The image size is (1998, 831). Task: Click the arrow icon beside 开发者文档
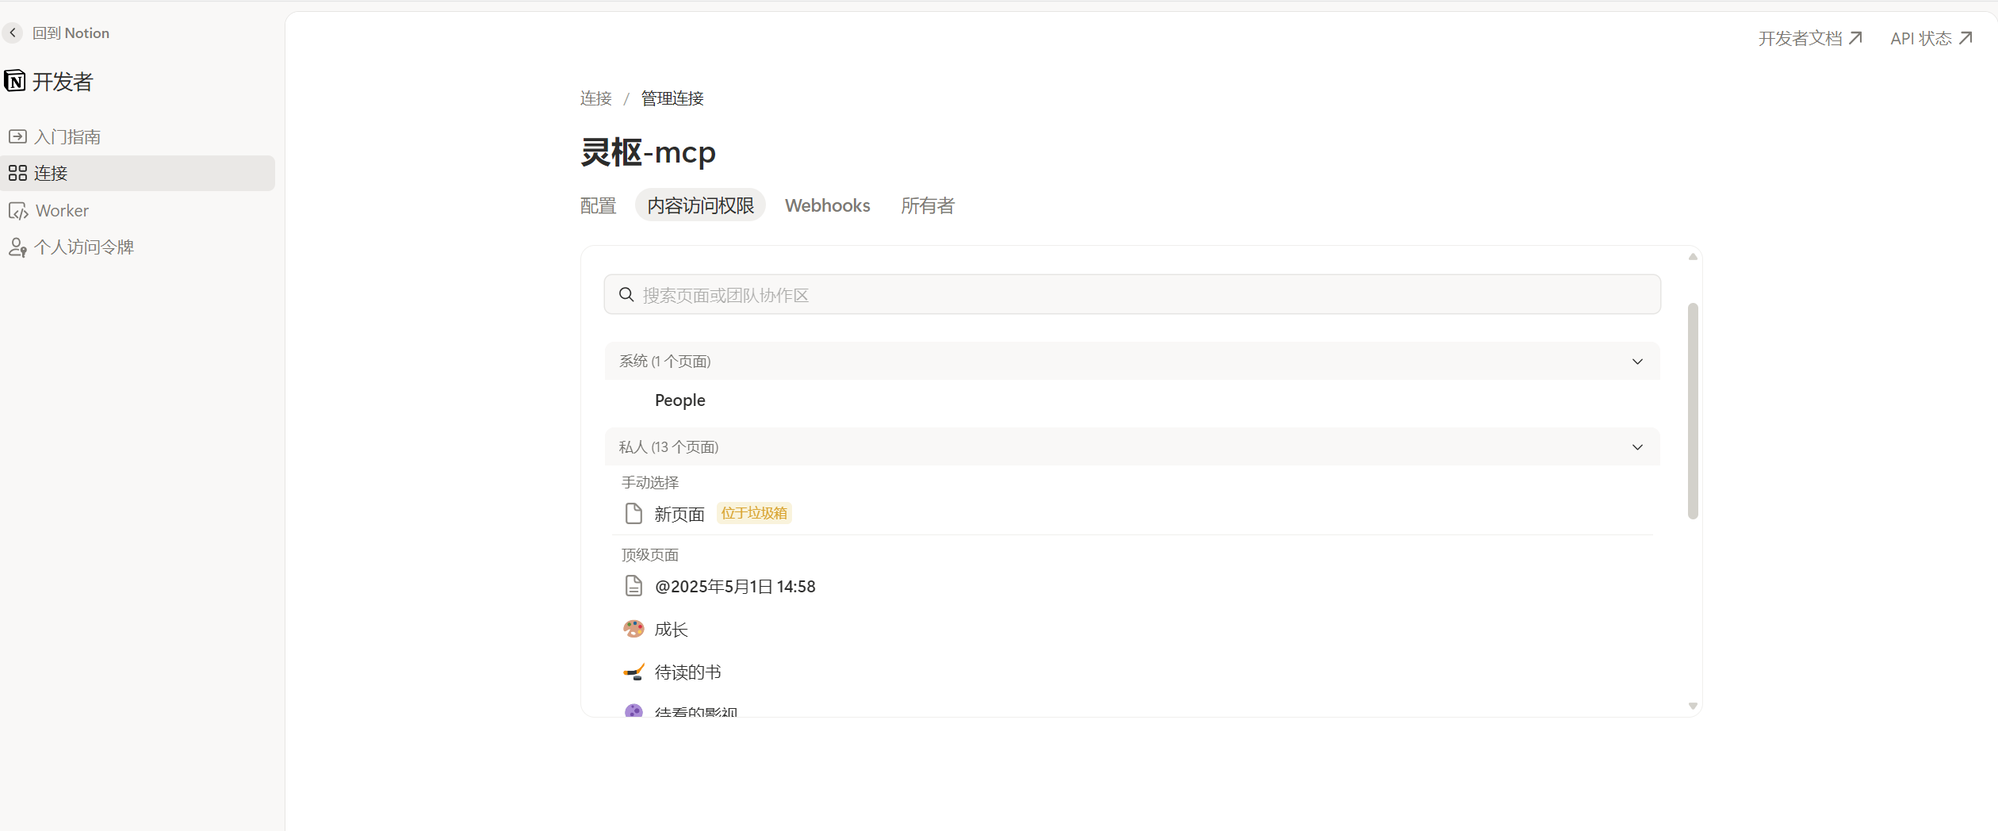1855,38
